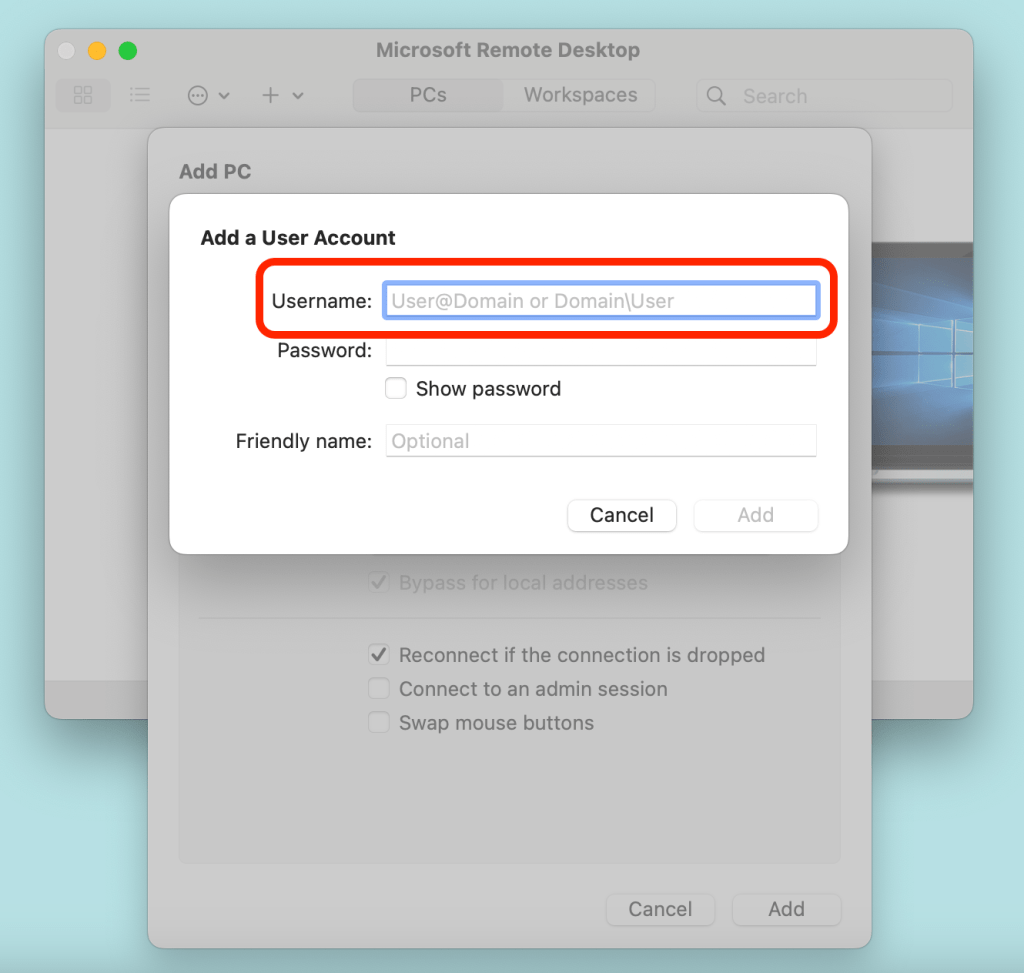1024x973 pixels.
Task: Expand the chevron beside the ellipsis icon
Action: click(224, 96)
